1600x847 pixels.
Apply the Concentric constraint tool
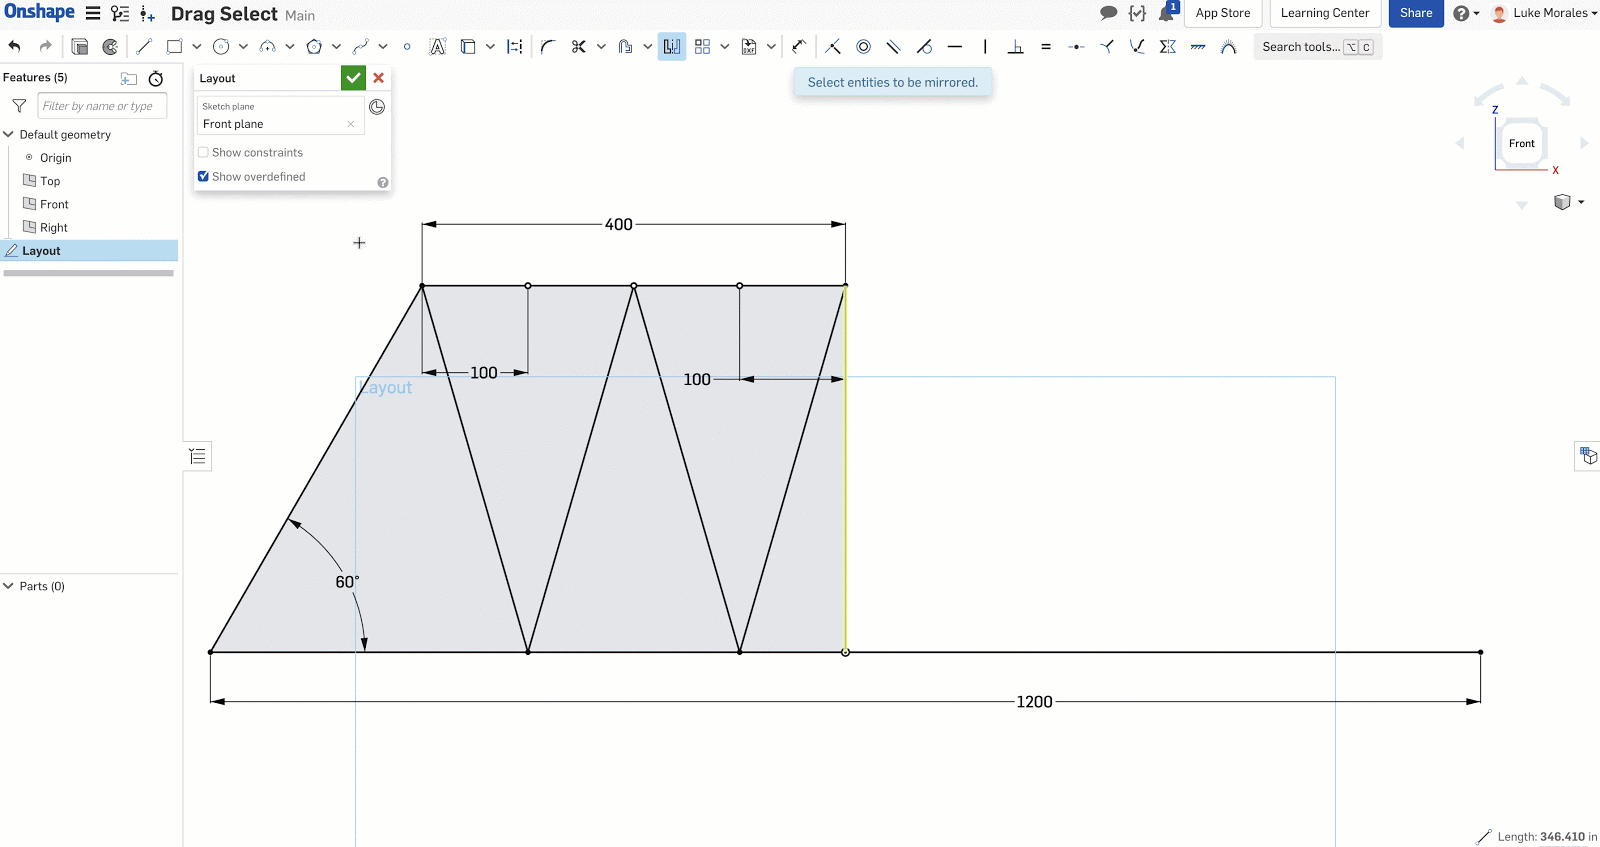[x=864, y=46]
